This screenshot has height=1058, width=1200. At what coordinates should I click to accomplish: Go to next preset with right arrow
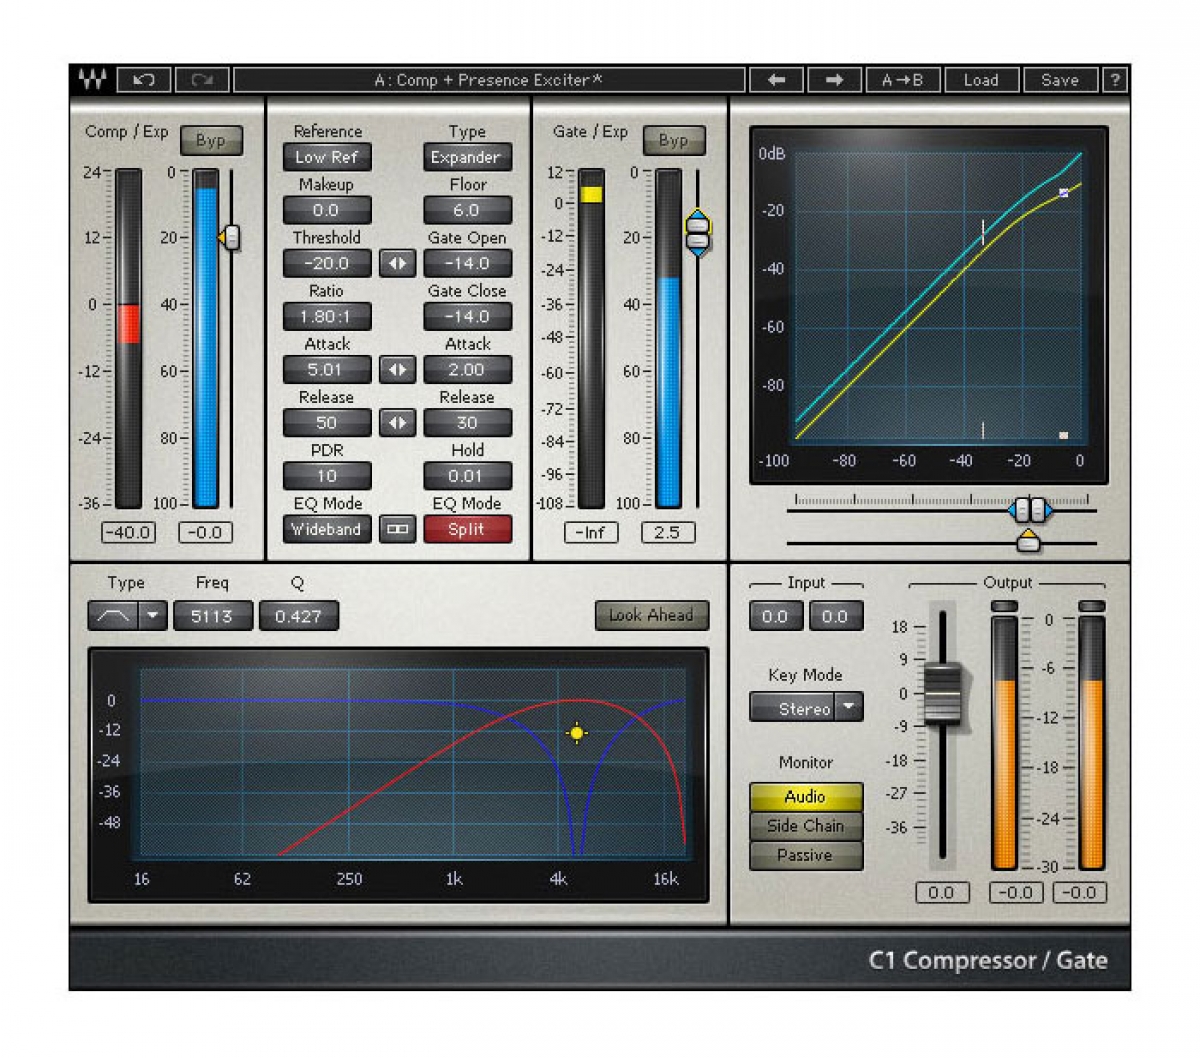coord(834,80)
